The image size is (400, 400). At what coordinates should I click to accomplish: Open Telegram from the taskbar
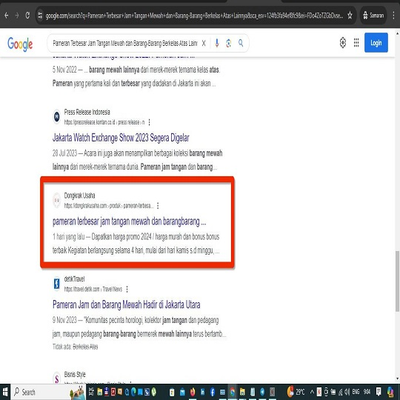[x=262, y=392]
